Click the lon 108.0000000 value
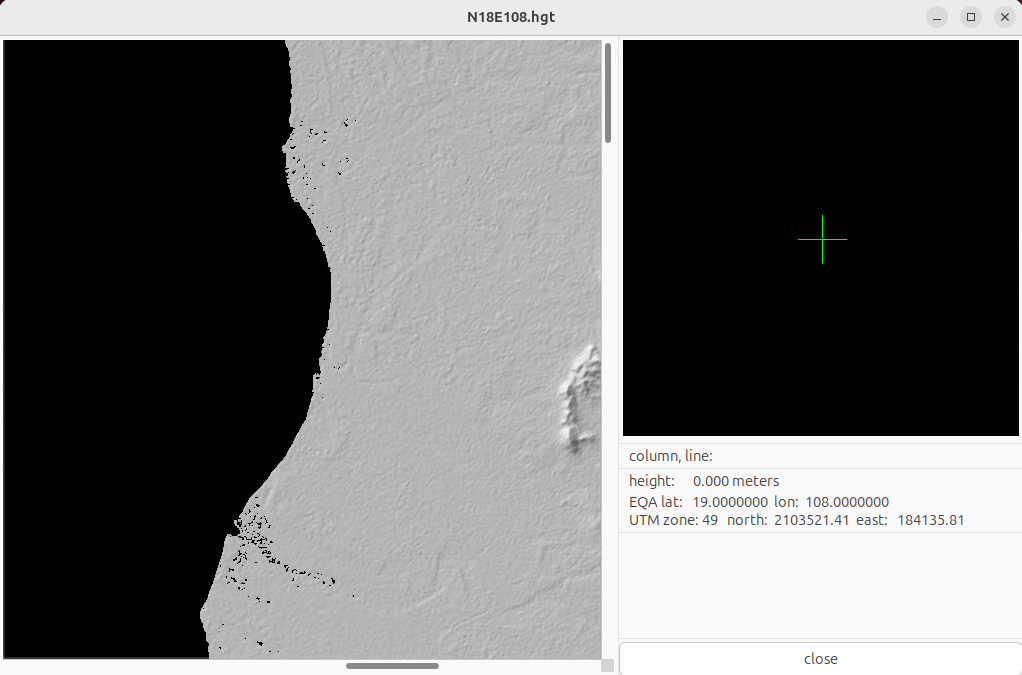Viewport: 1022px width, 675px height. coord(847,502)
